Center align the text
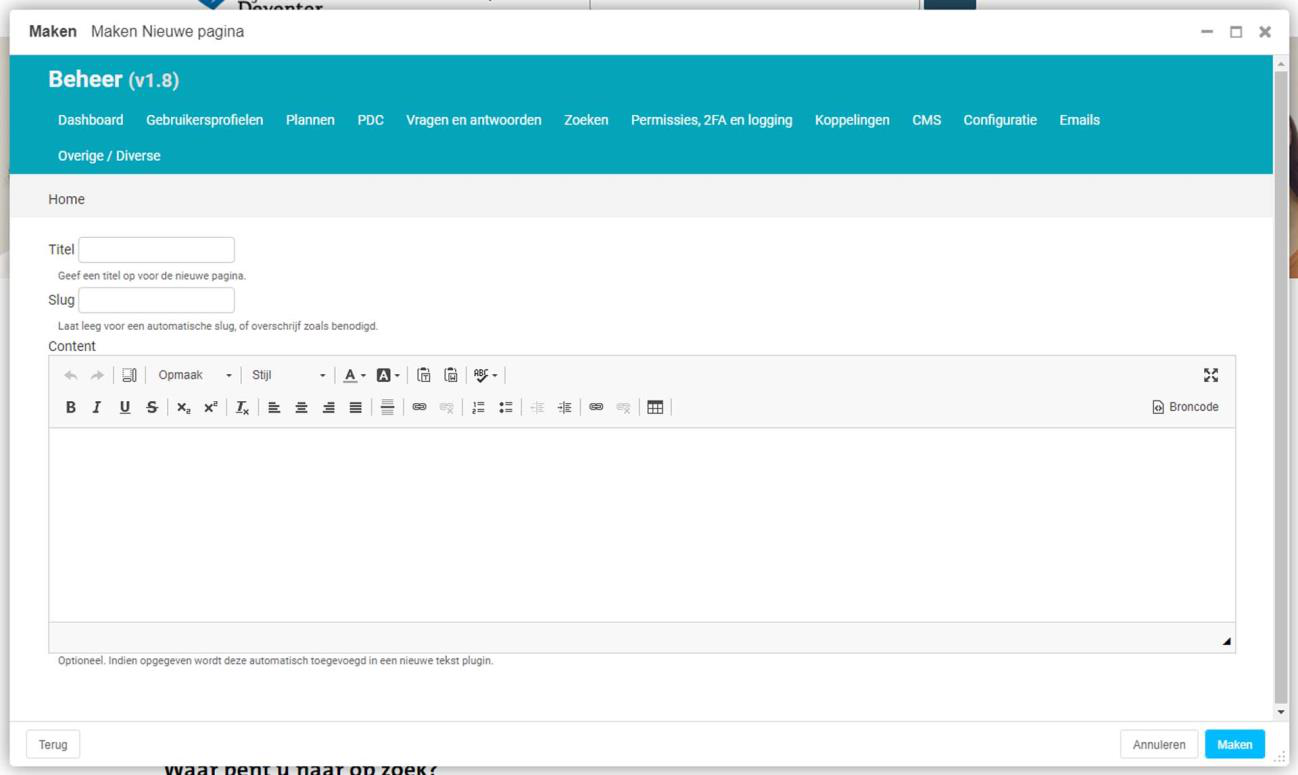 [x=301, y=407]
